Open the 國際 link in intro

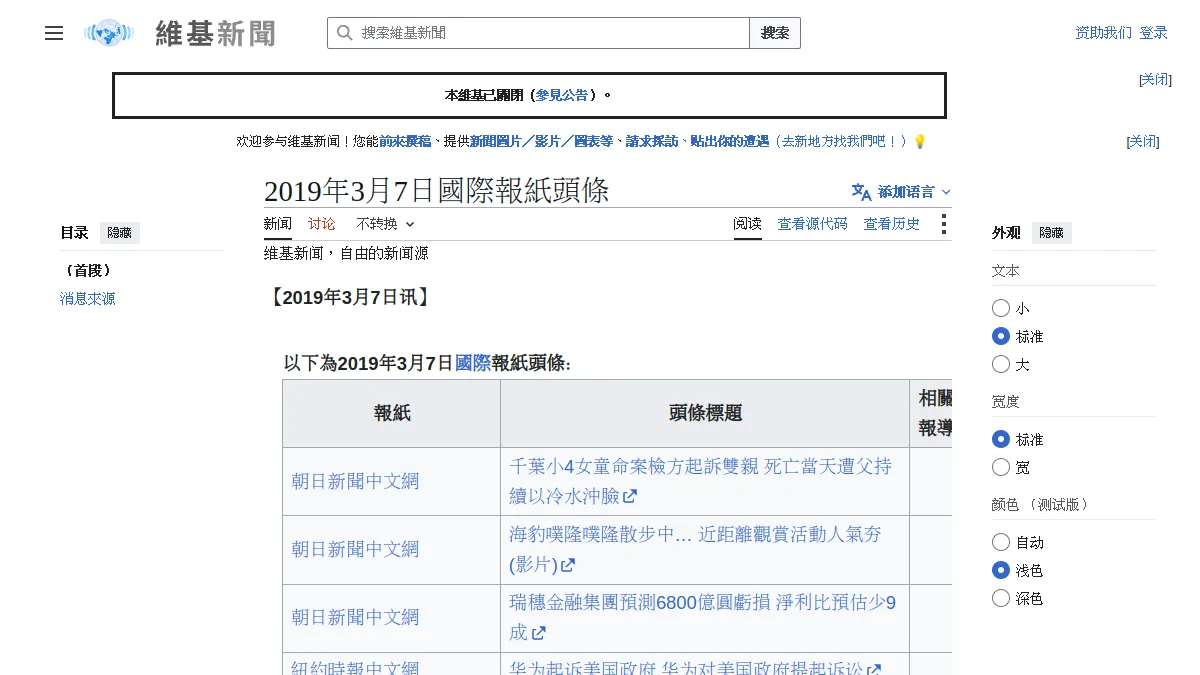point(473,363)
